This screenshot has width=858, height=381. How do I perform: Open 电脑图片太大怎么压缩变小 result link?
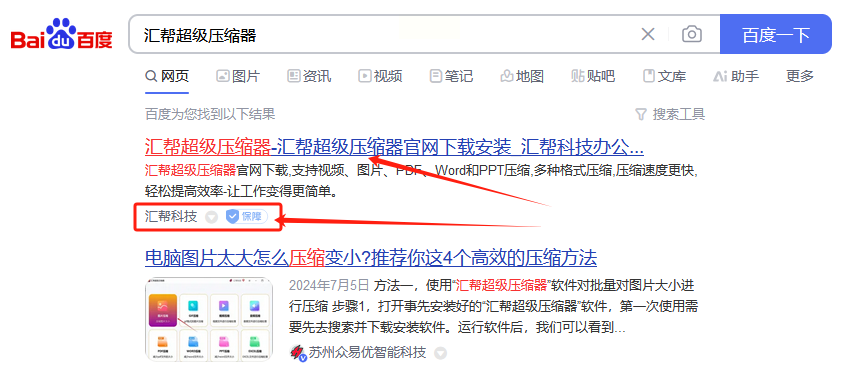coord(371,257)
